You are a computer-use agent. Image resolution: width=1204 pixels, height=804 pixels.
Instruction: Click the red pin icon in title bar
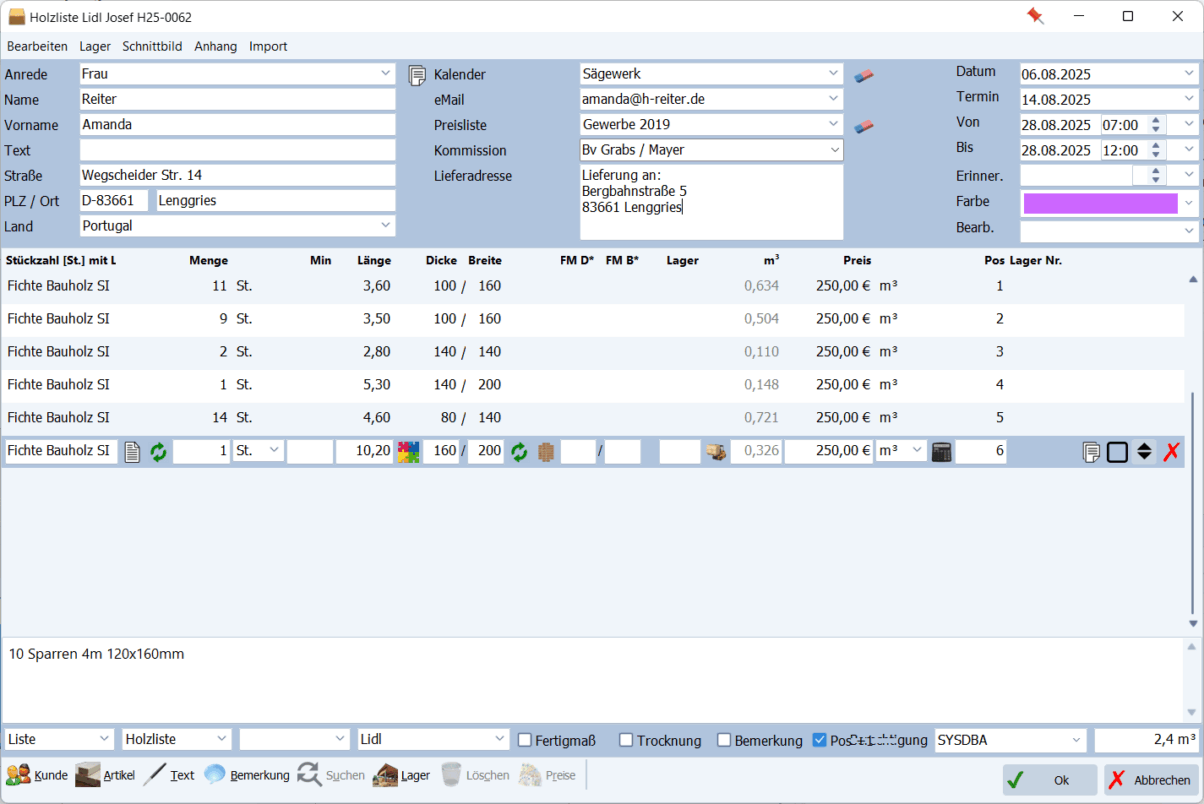click(1035, 16)
